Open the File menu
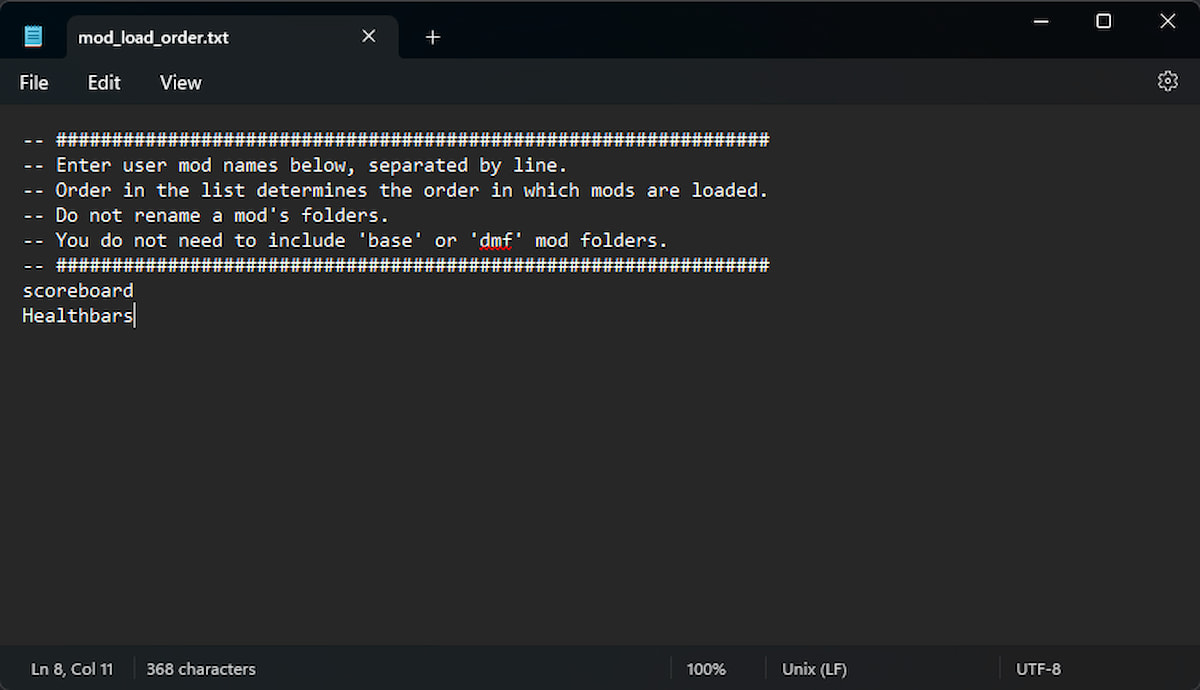 pyautogui.click(x=34, y=83)
